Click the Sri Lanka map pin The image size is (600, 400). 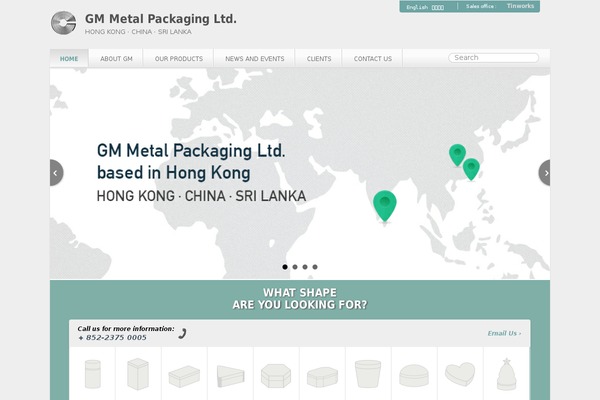pos(385,206)
